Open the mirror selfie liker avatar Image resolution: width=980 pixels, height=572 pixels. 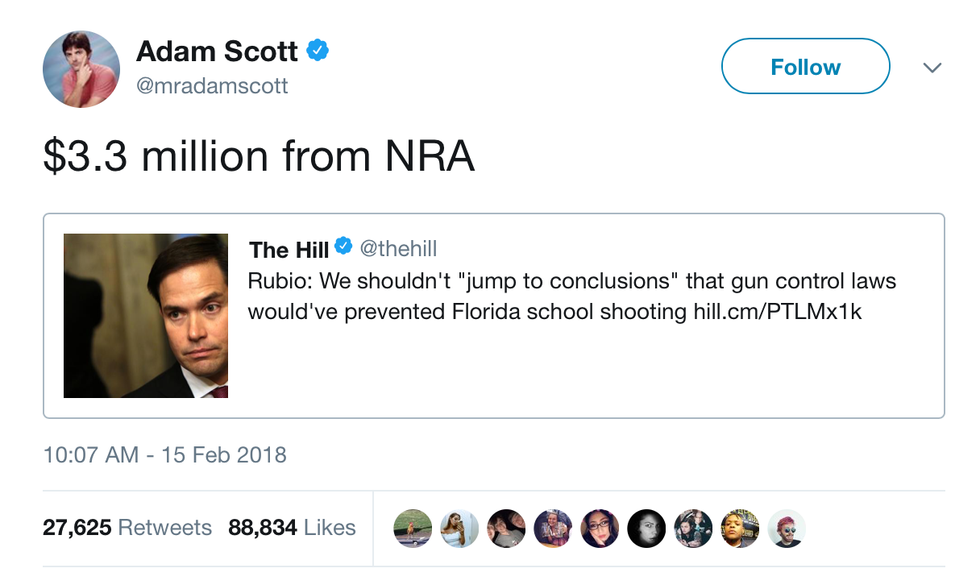pyautogui.click(x=460, y=528)
